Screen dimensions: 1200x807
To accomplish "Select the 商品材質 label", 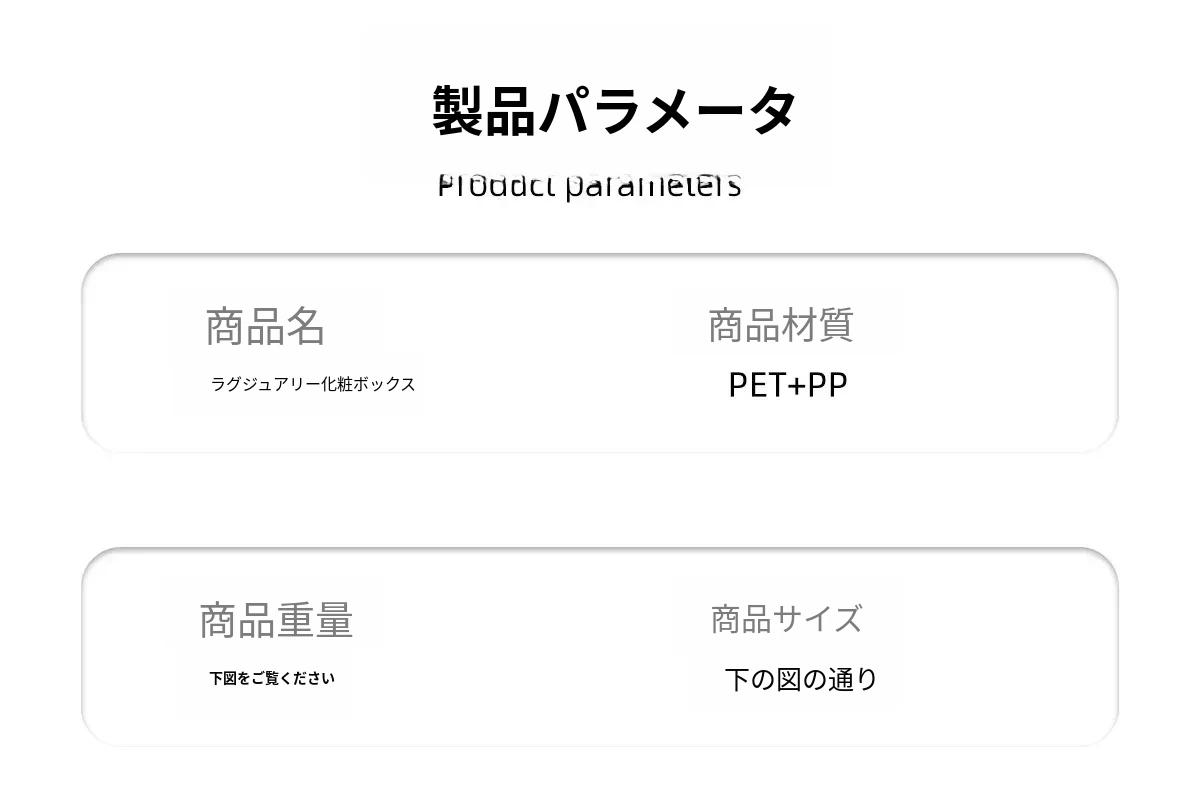I will [x=780, y=326].
